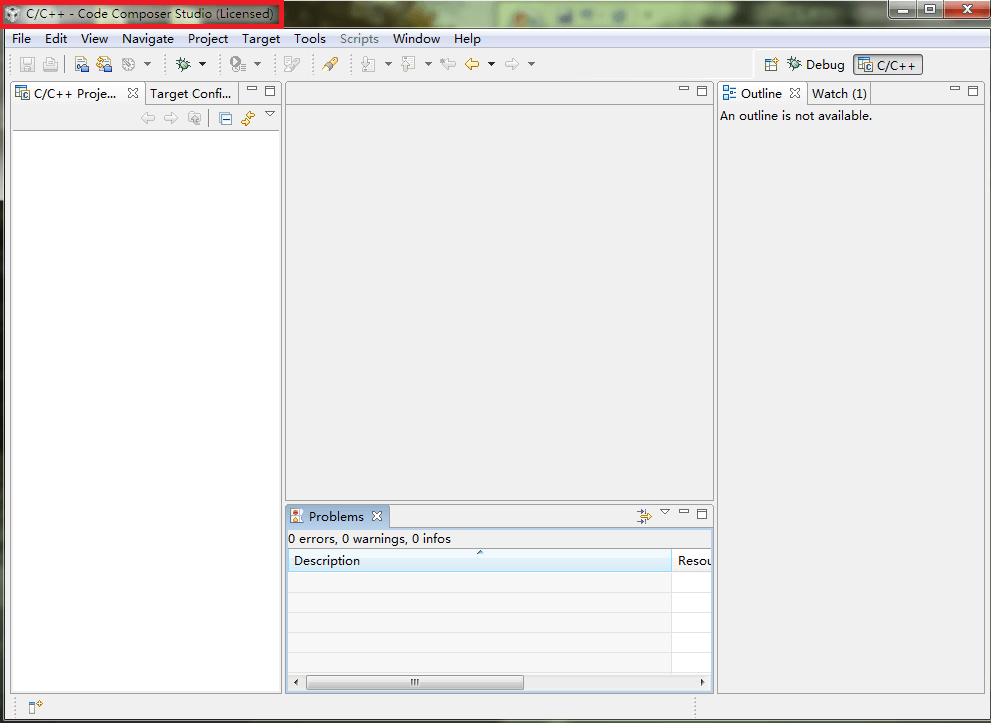The height and width of the screenshot is (723, 991).
Task: Click the Collapse All icon in the project view
Action: point(226,119)
